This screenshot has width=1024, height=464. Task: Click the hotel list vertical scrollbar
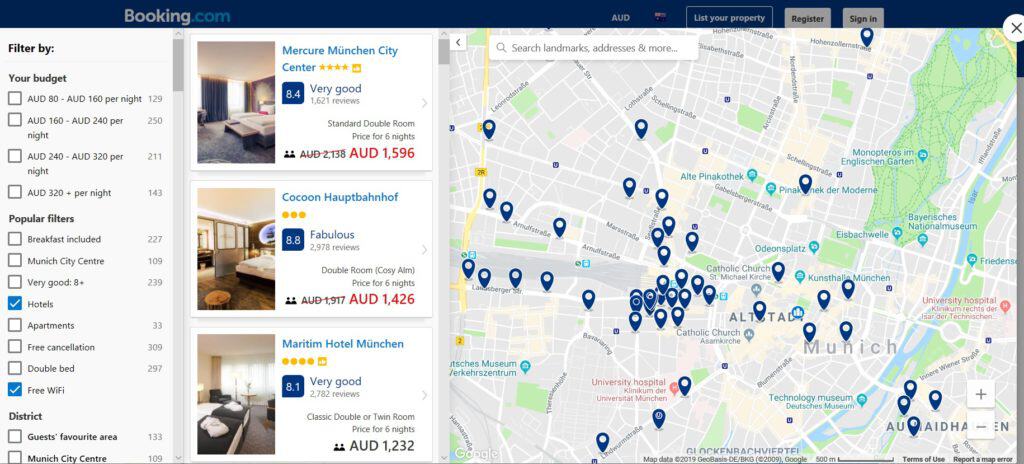point(444,52)
